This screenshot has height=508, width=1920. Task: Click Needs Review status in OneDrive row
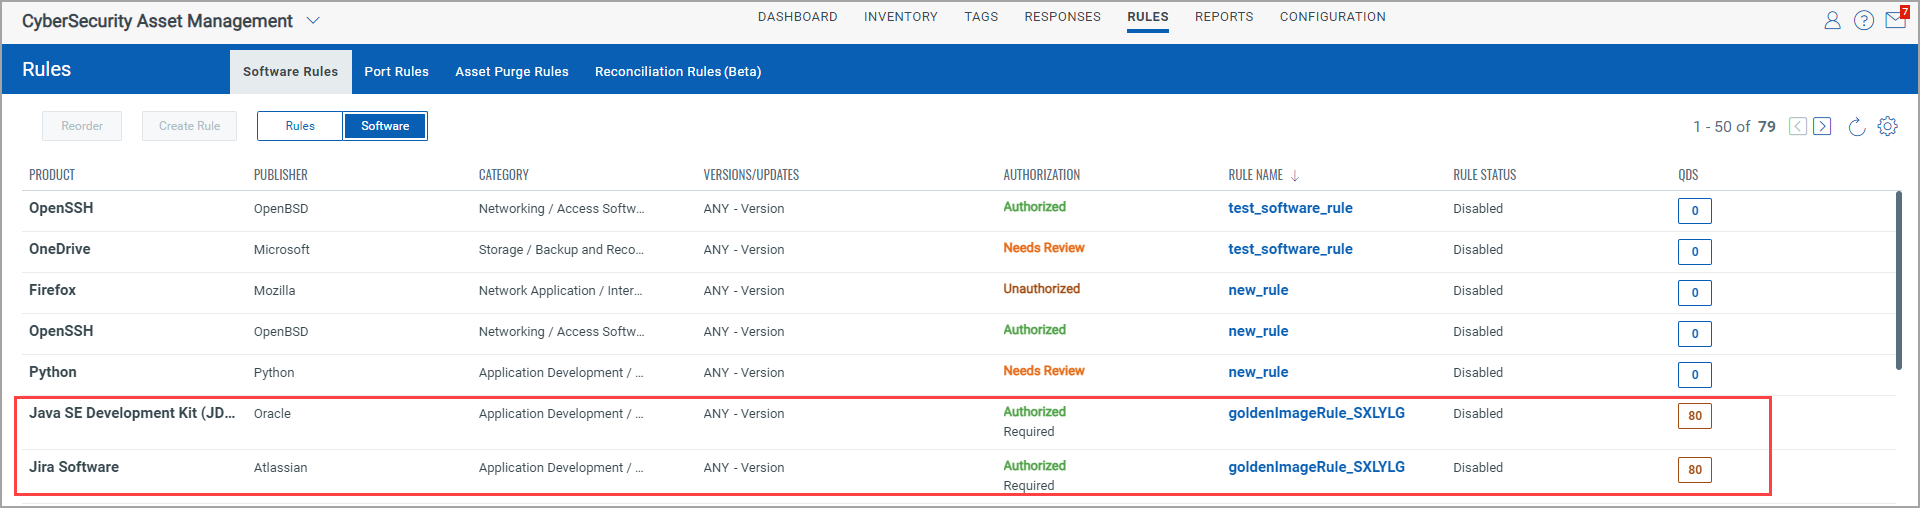pyautogui.click(x=1044, y=248)
